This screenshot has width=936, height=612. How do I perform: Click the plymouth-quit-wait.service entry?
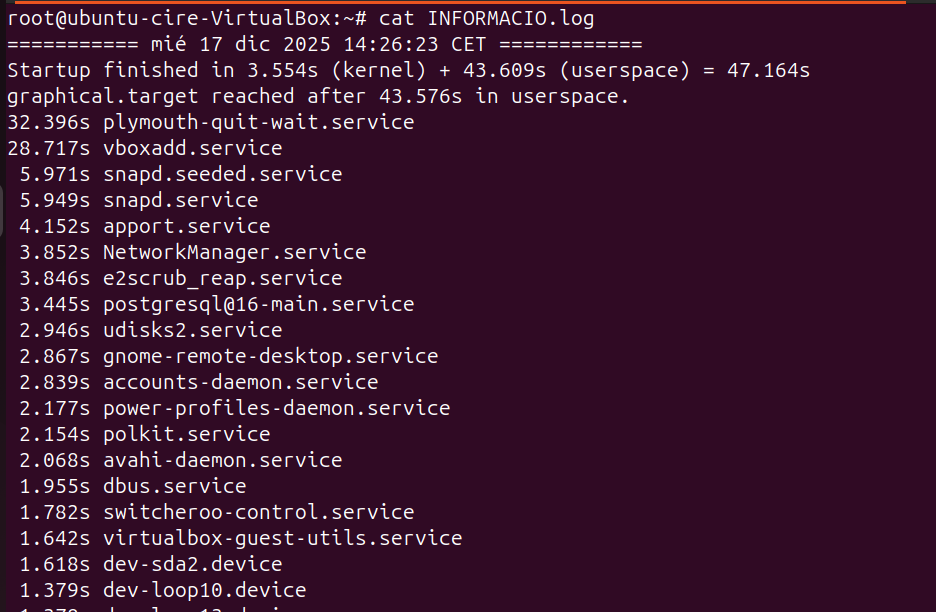(258, 122)
